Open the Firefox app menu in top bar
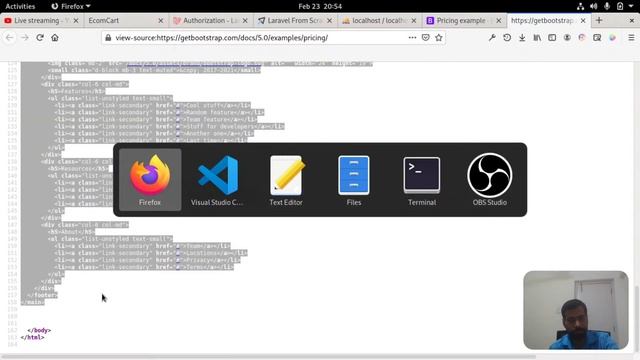This screenshot has width=640, height=360. (x=71, y=6)
